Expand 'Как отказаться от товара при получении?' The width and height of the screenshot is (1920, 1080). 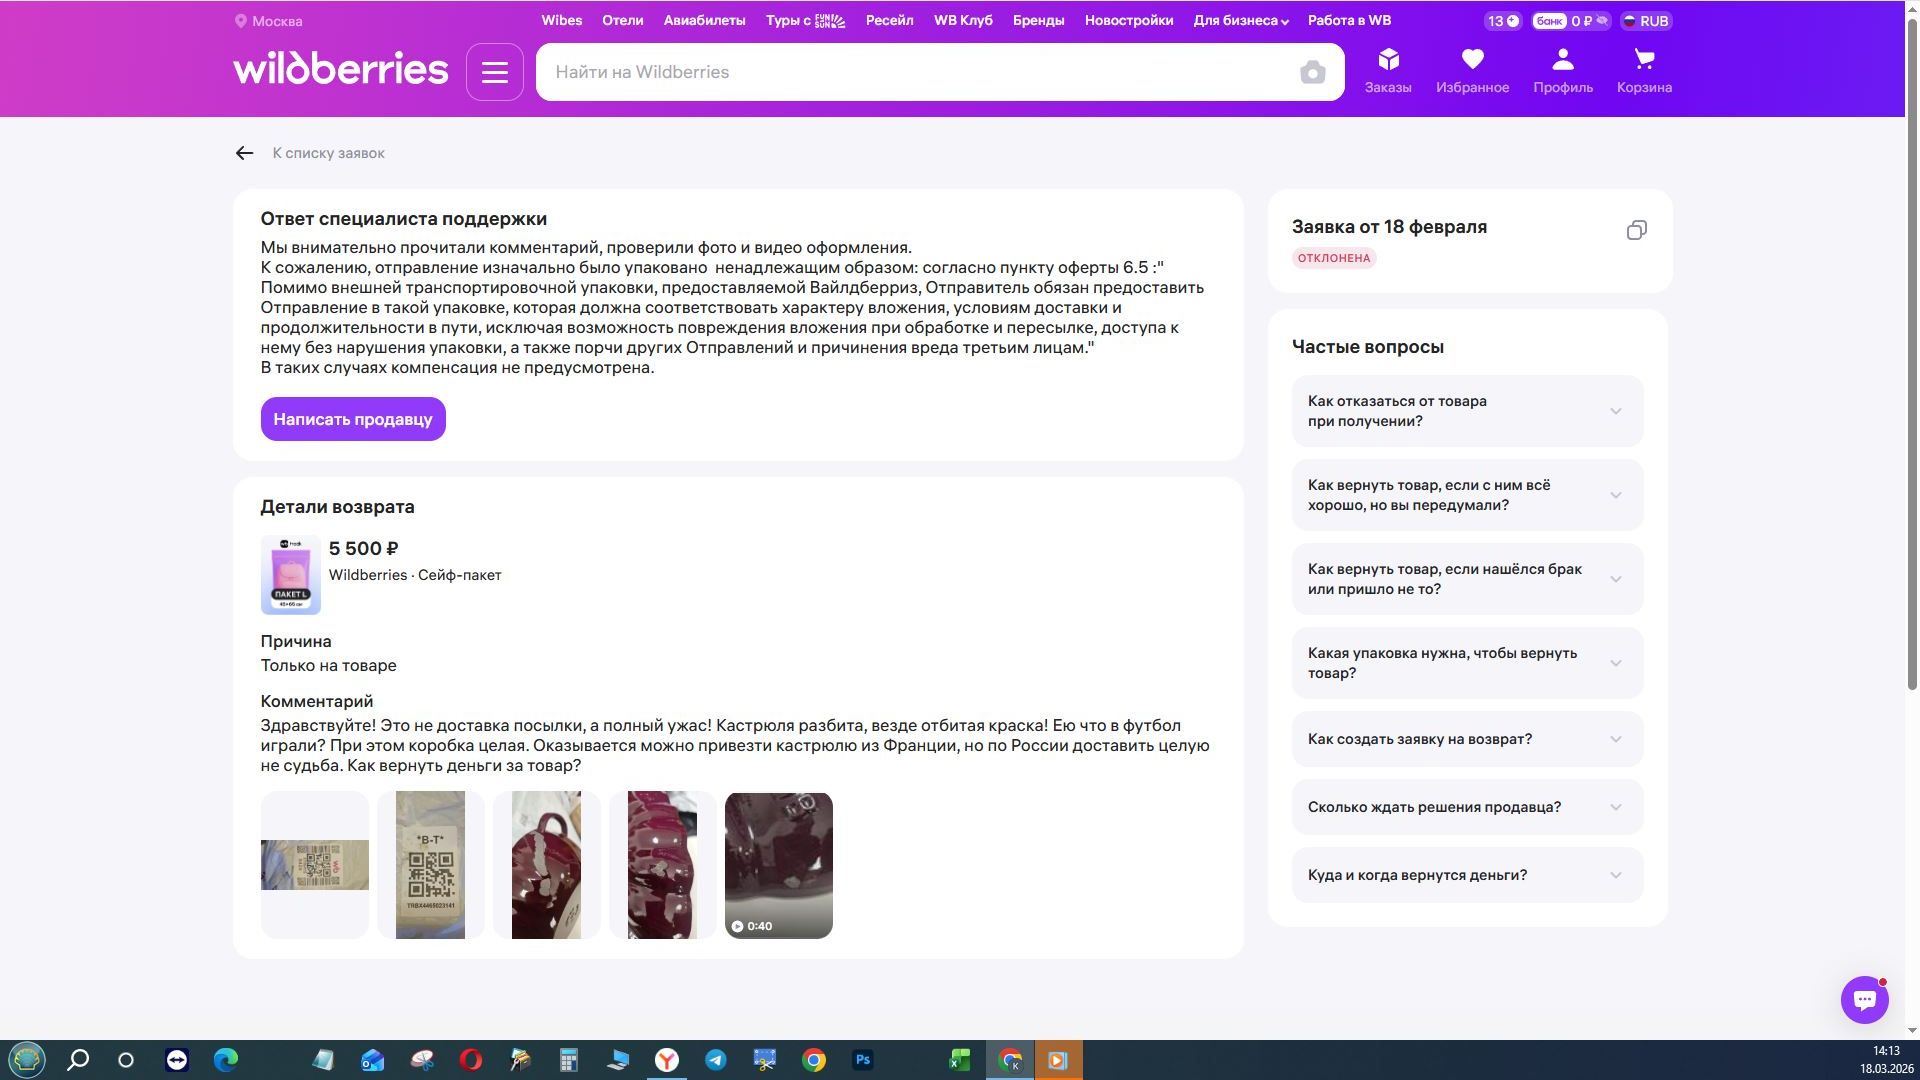coord(1467,411)
